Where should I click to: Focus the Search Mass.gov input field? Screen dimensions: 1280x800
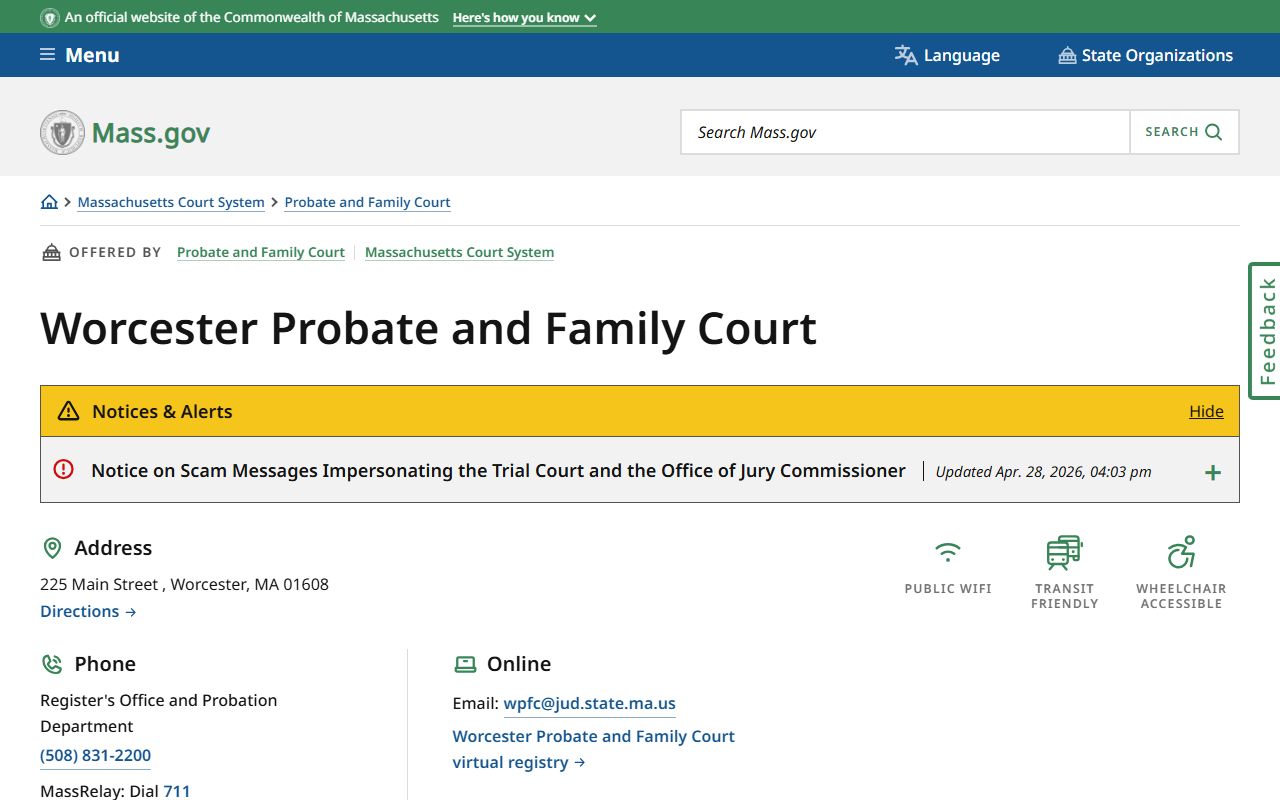coord(905,132)
